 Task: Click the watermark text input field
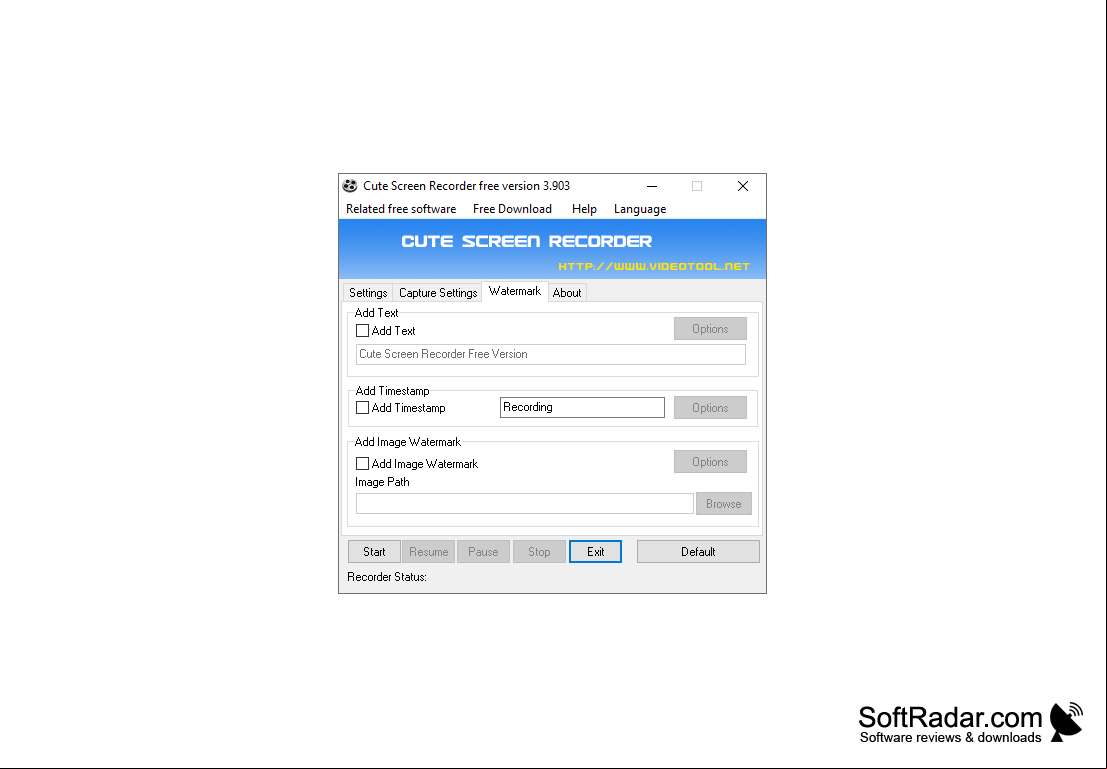pyautogui.click(x=551, y=354)
